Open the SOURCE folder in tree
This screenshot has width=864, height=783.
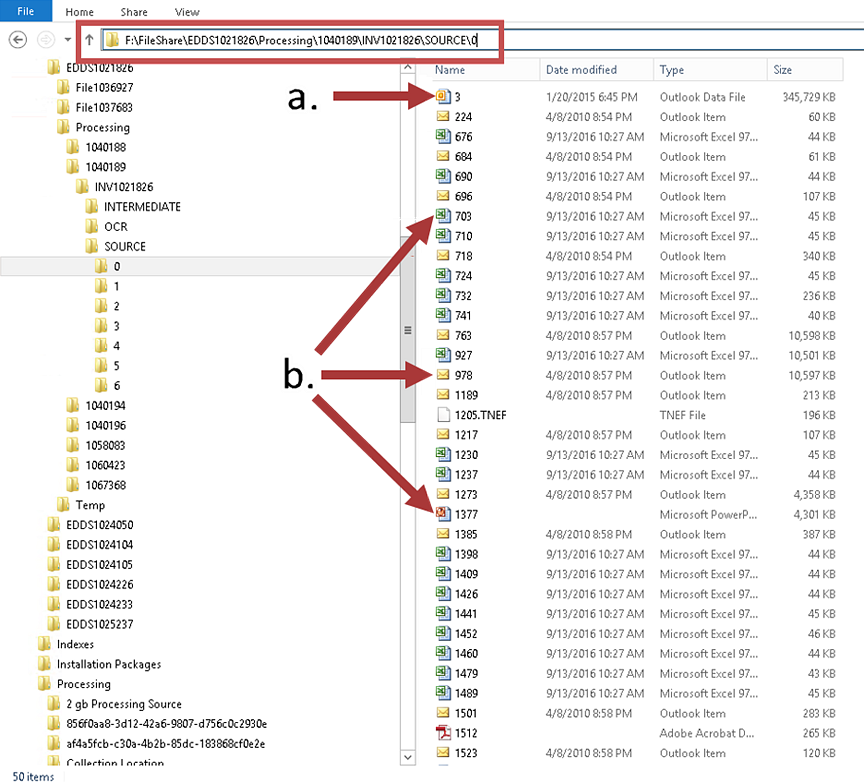[125, 246]
